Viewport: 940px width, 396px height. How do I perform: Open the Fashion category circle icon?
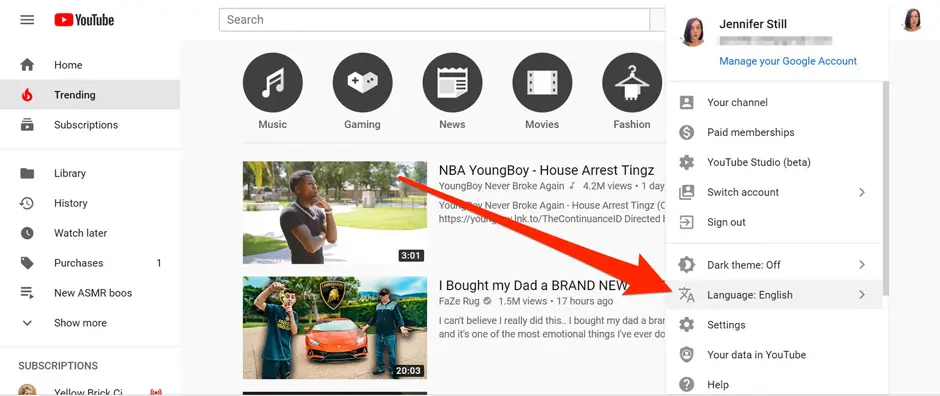632,82
